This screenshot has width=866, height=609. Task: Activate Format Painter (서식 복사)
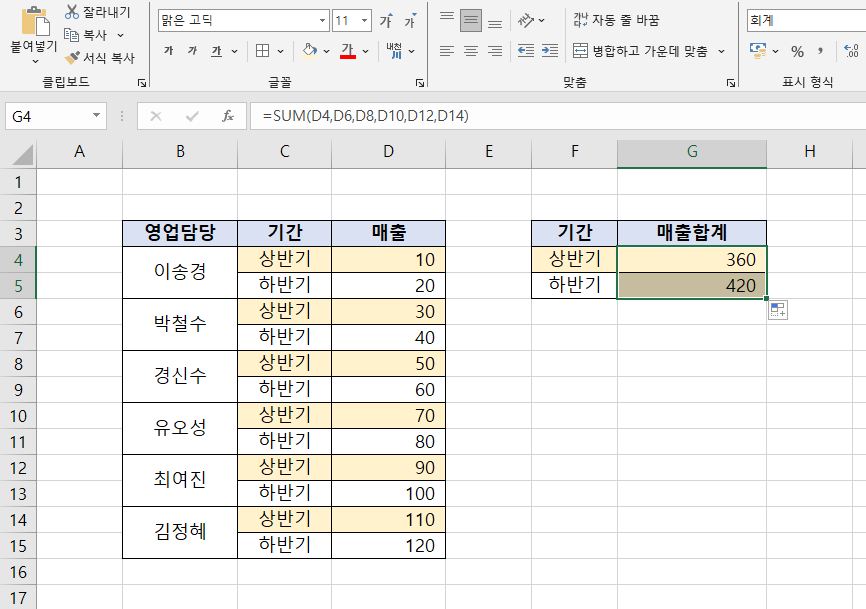click(x=99, y=57)
